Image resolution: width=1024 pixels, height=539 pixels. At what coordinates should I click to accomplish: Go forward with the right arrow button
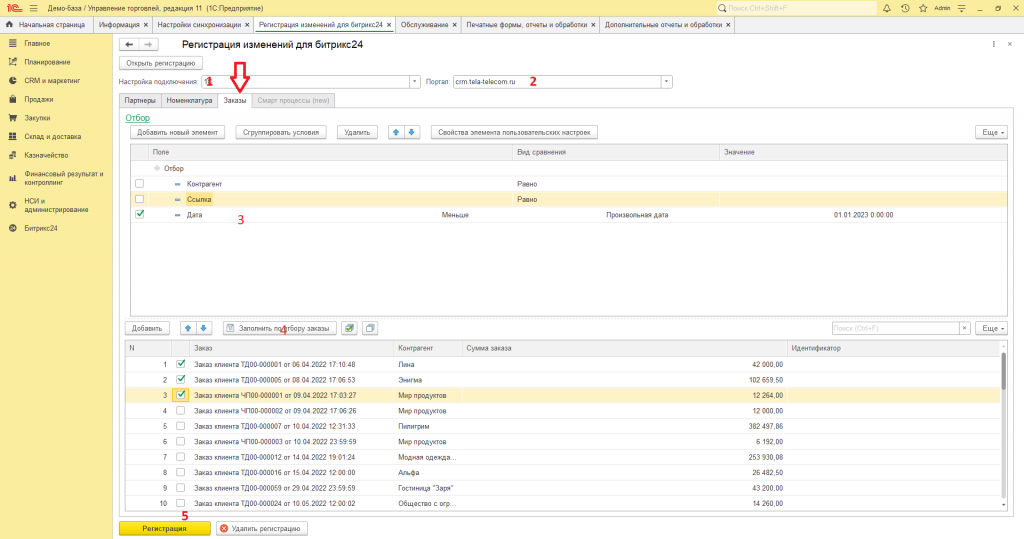coord(148,44)
